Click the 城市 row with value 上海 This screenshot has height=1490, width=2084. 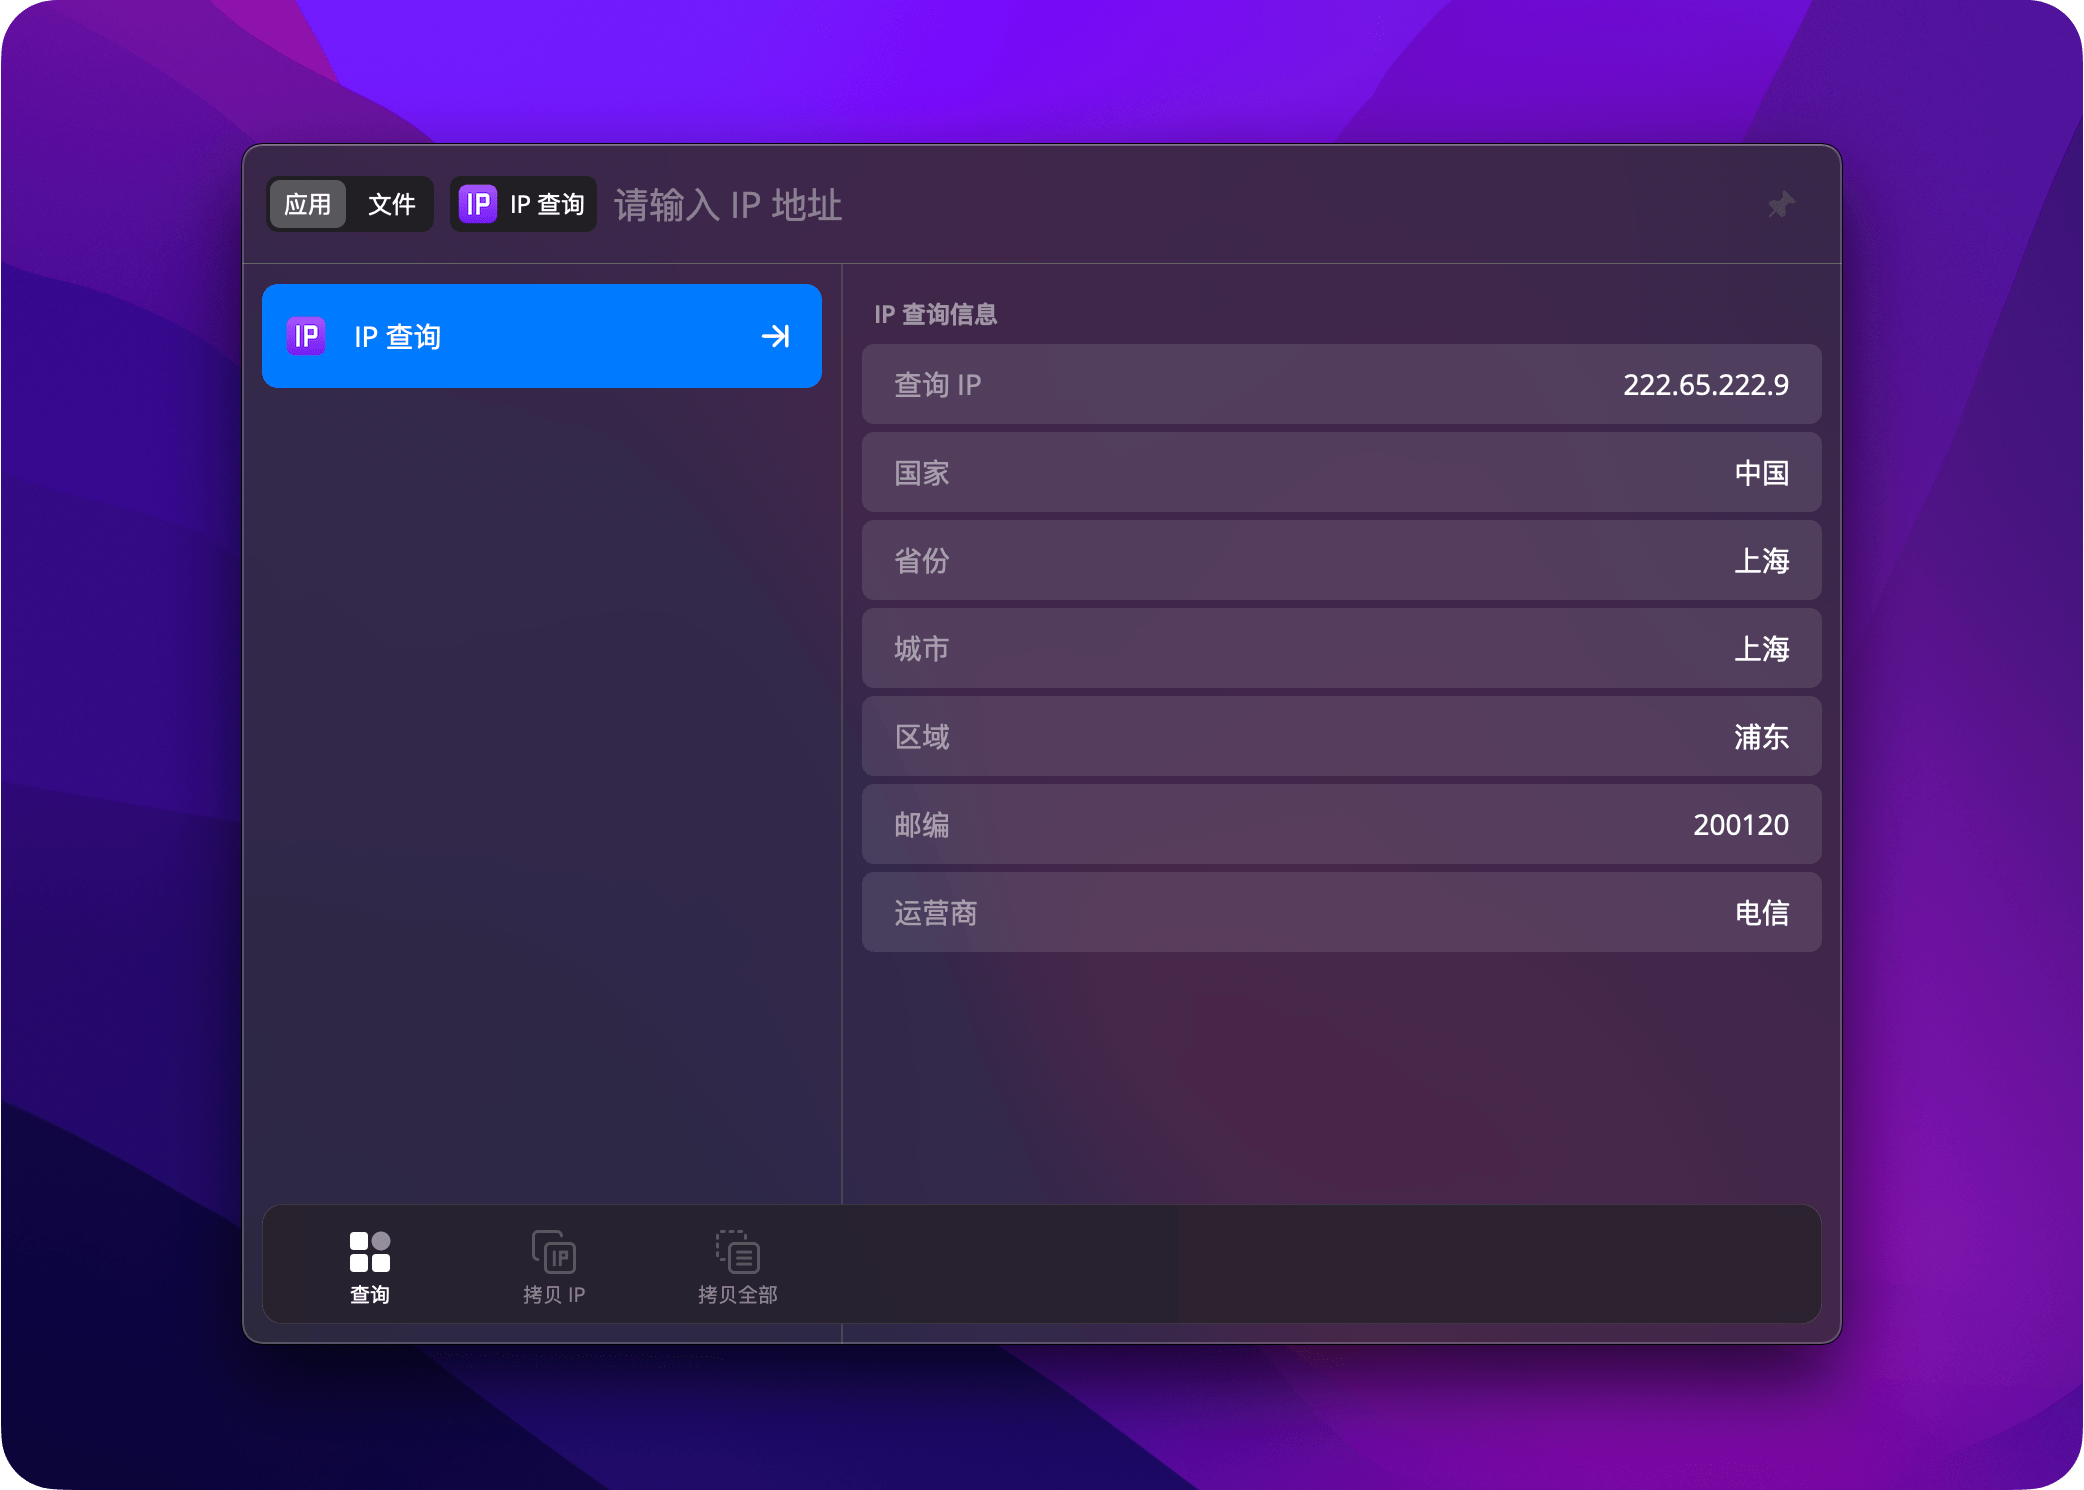pyautogui.click(x=1341, y=649)
